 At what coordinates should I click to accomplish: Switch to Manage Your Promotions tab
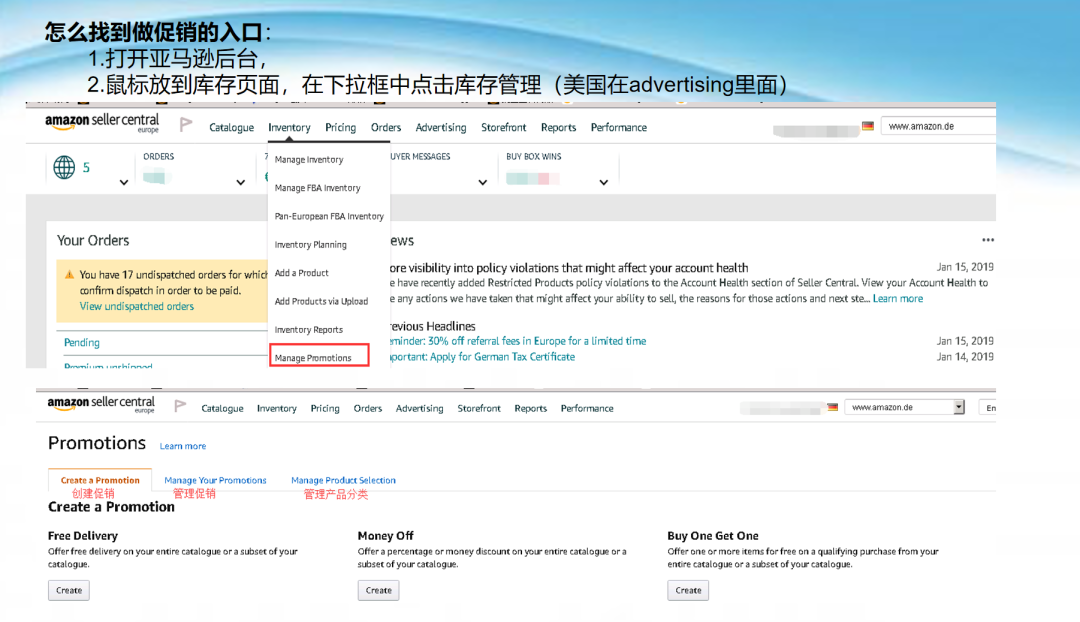click(x=215, y=480)
